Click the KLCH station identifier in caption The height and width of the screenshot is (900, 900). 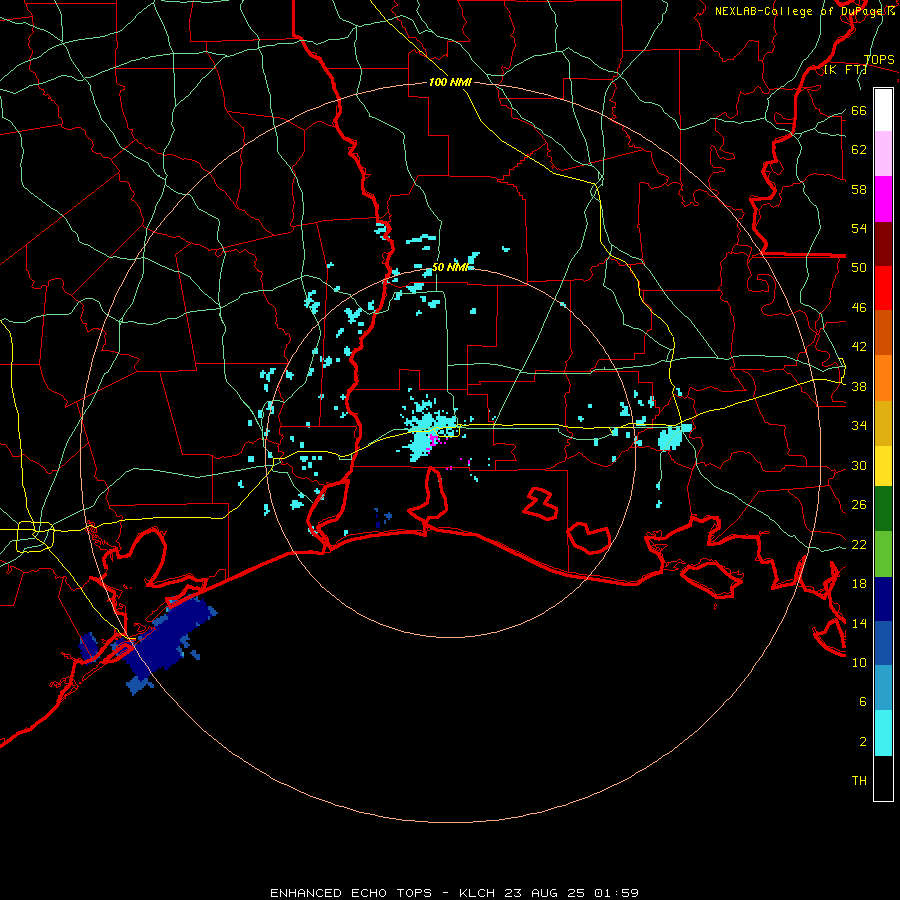[x=479, y=893]
